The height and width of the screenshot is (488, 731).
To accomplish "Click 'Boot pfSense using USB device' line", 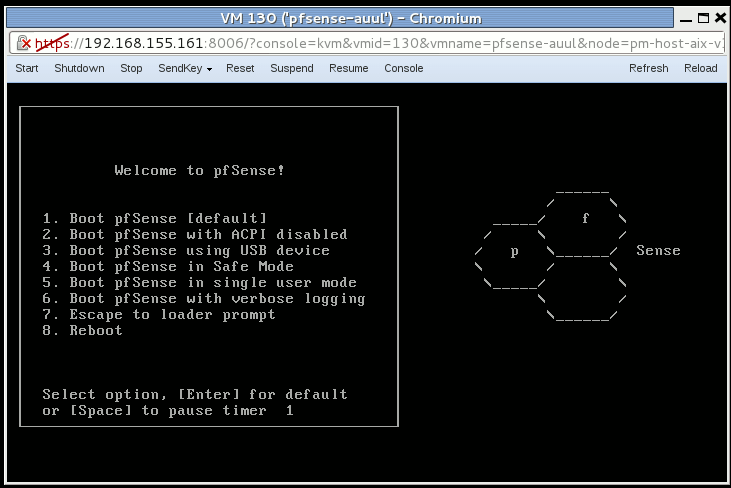I will click(x=186, y=250).
